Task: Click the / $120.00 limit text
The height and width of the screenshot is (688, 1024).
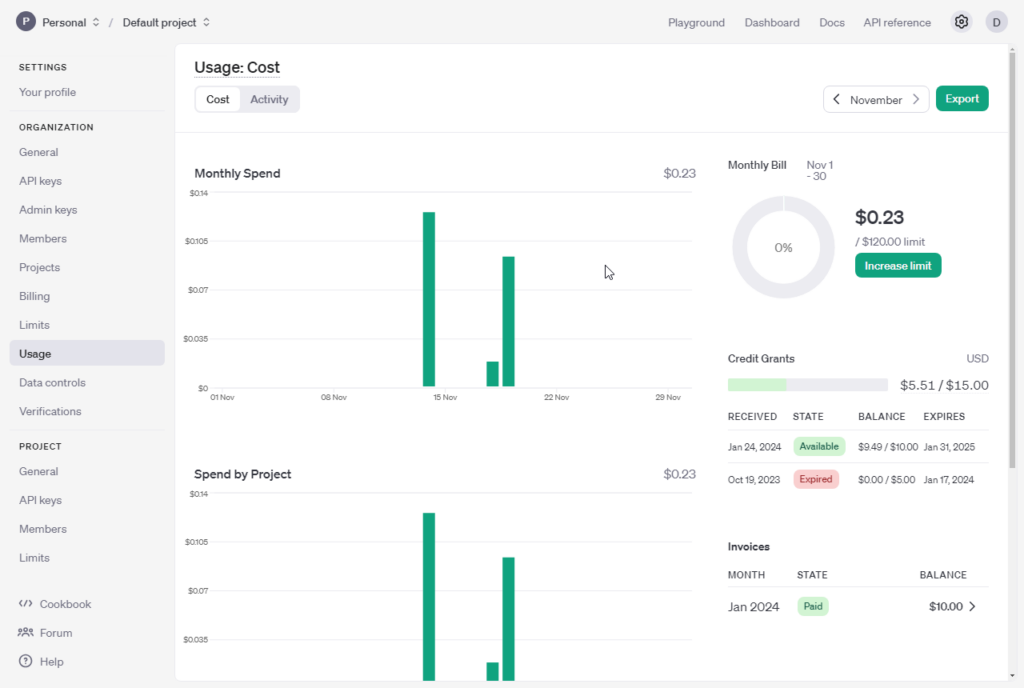Action: 889,242
